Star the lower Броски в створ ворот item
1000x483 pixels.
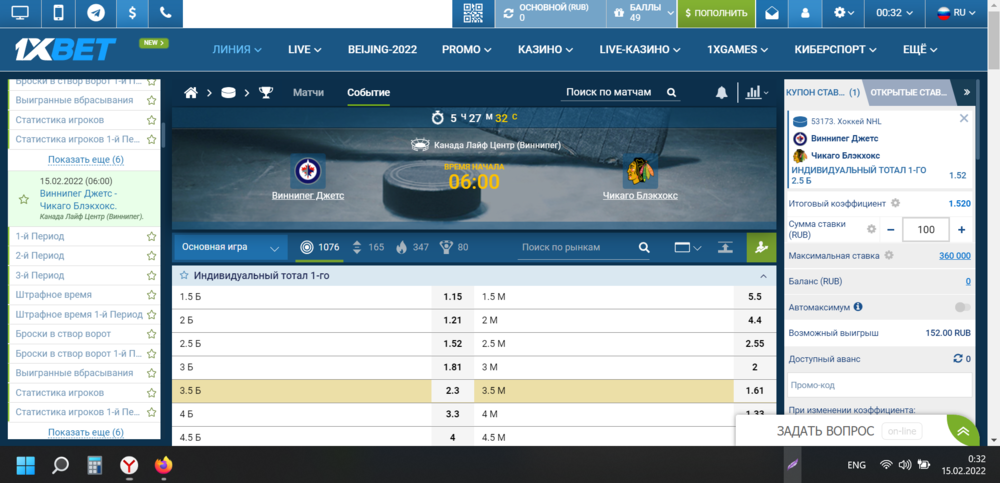tap(151, 334)
